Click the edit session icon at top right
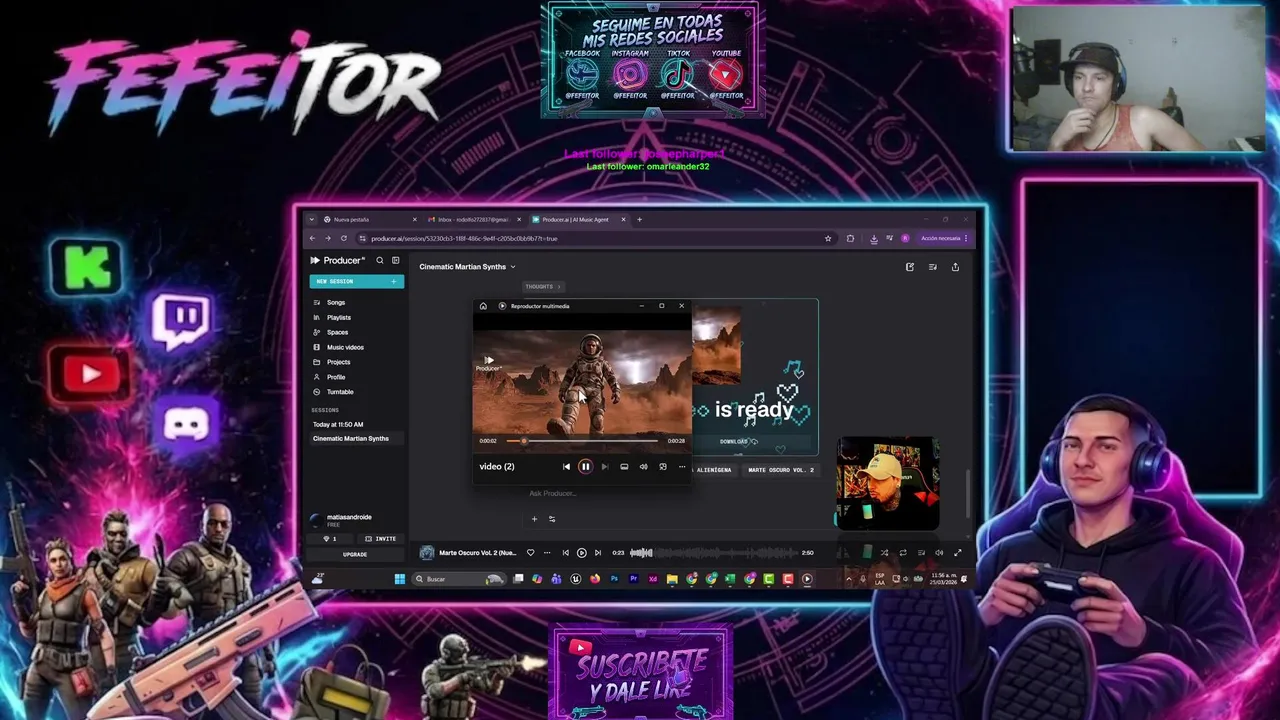Screen dimensions: 1280x720 910,267
